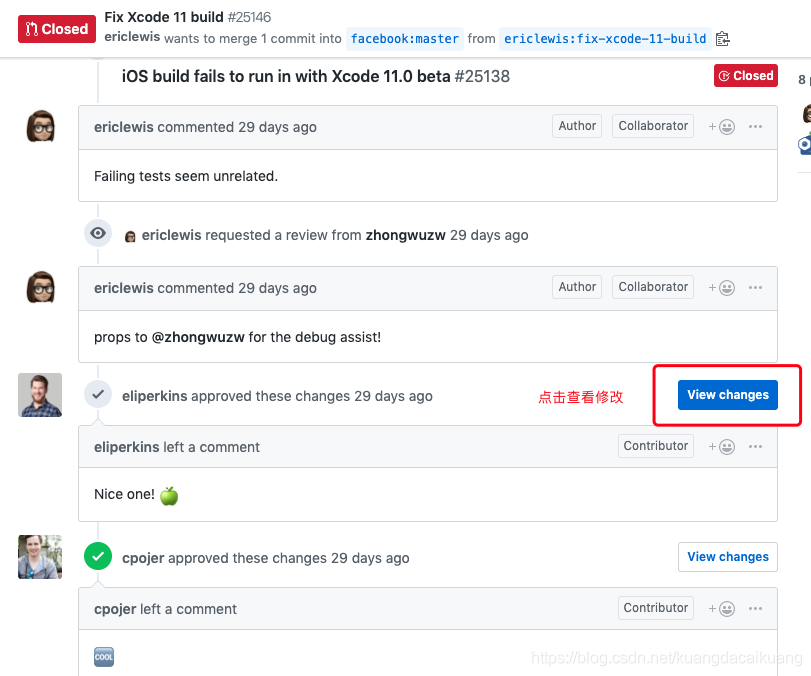Add reaction to eliperkins' comment

click(x=722, y=447)
